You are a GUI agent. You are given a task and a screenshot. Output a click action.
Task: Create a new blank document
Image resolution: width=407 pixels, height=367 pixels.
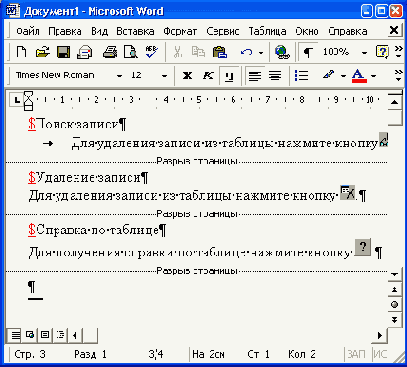[21, 52]
